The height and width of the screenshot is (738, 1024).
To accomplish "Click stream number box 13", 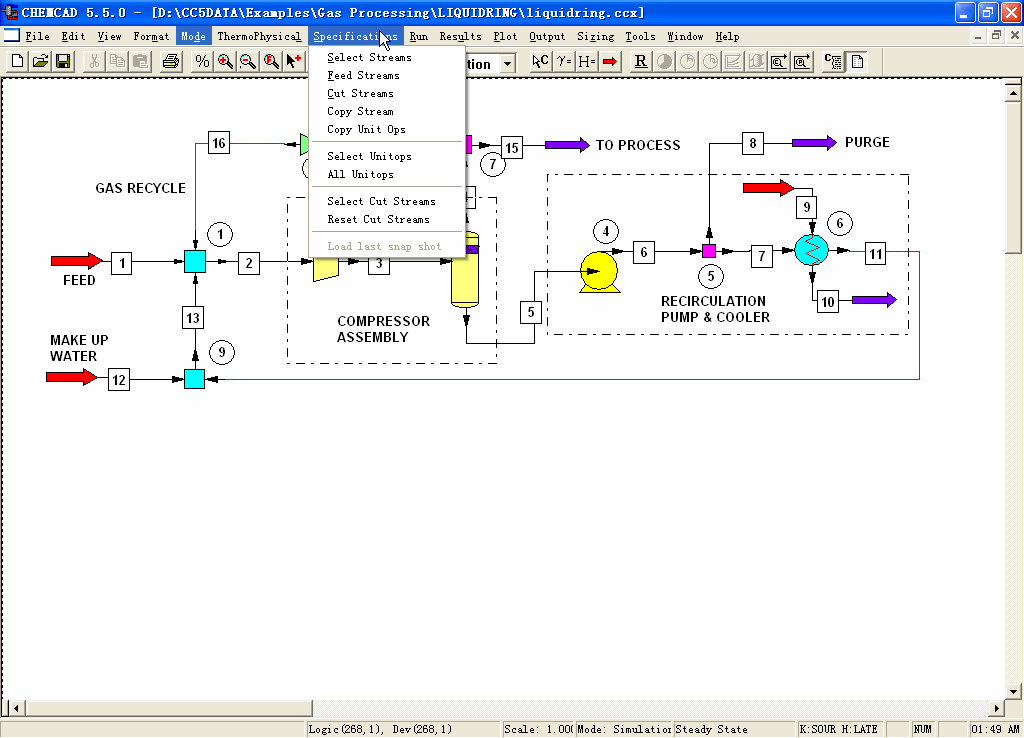I will (x=193, y=318).
